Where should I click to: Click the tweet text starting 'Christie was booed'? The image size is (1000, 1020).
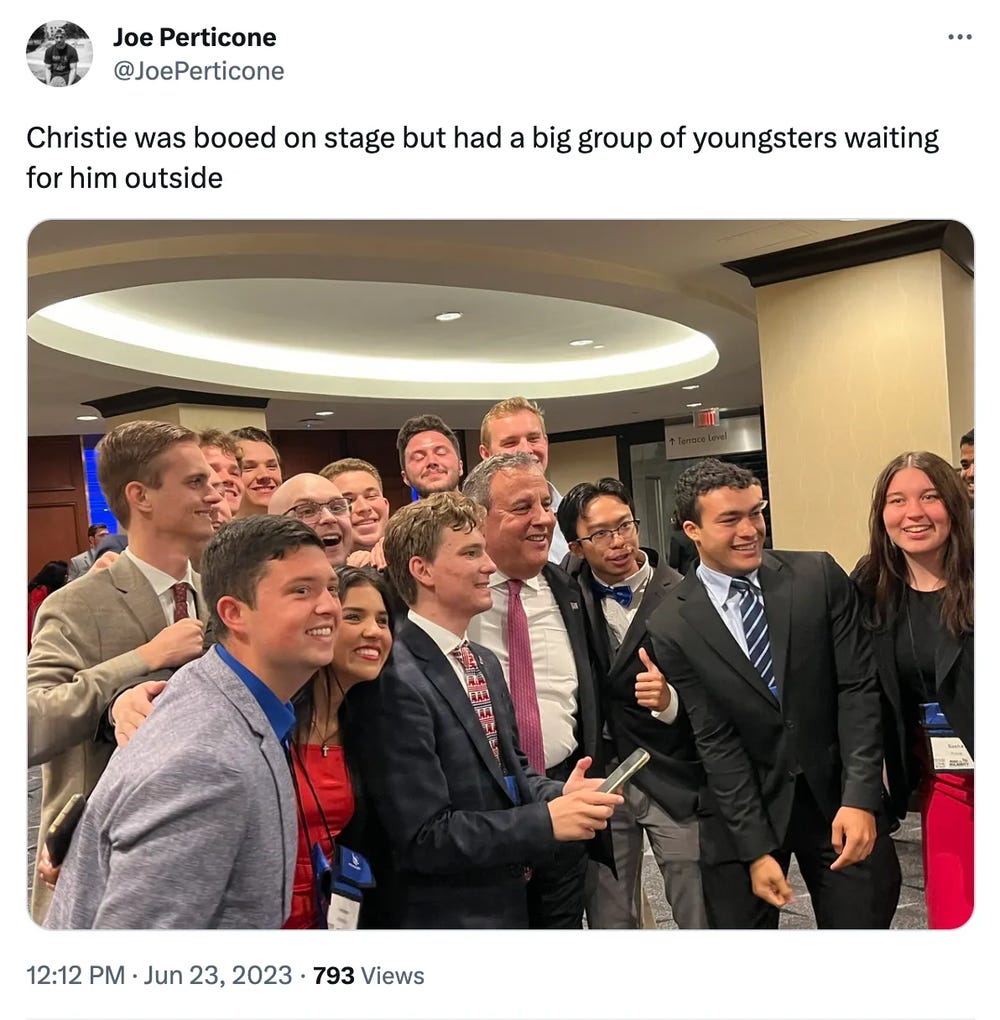[482, 157]
